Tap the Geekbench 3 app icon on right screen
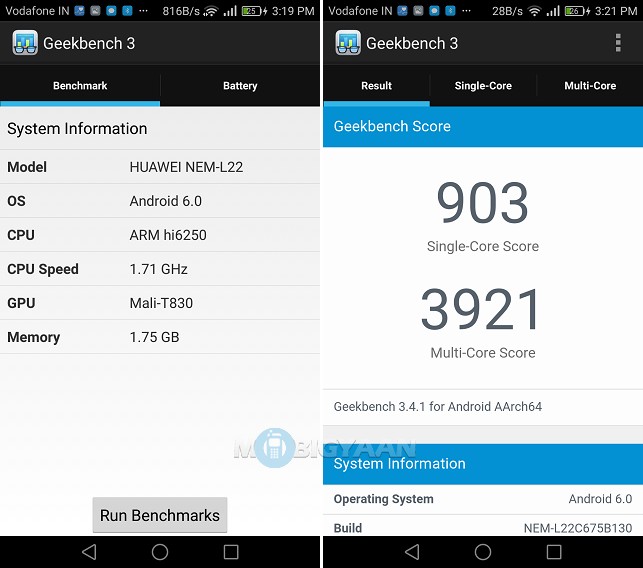The image size is (643, 568). 348,43
